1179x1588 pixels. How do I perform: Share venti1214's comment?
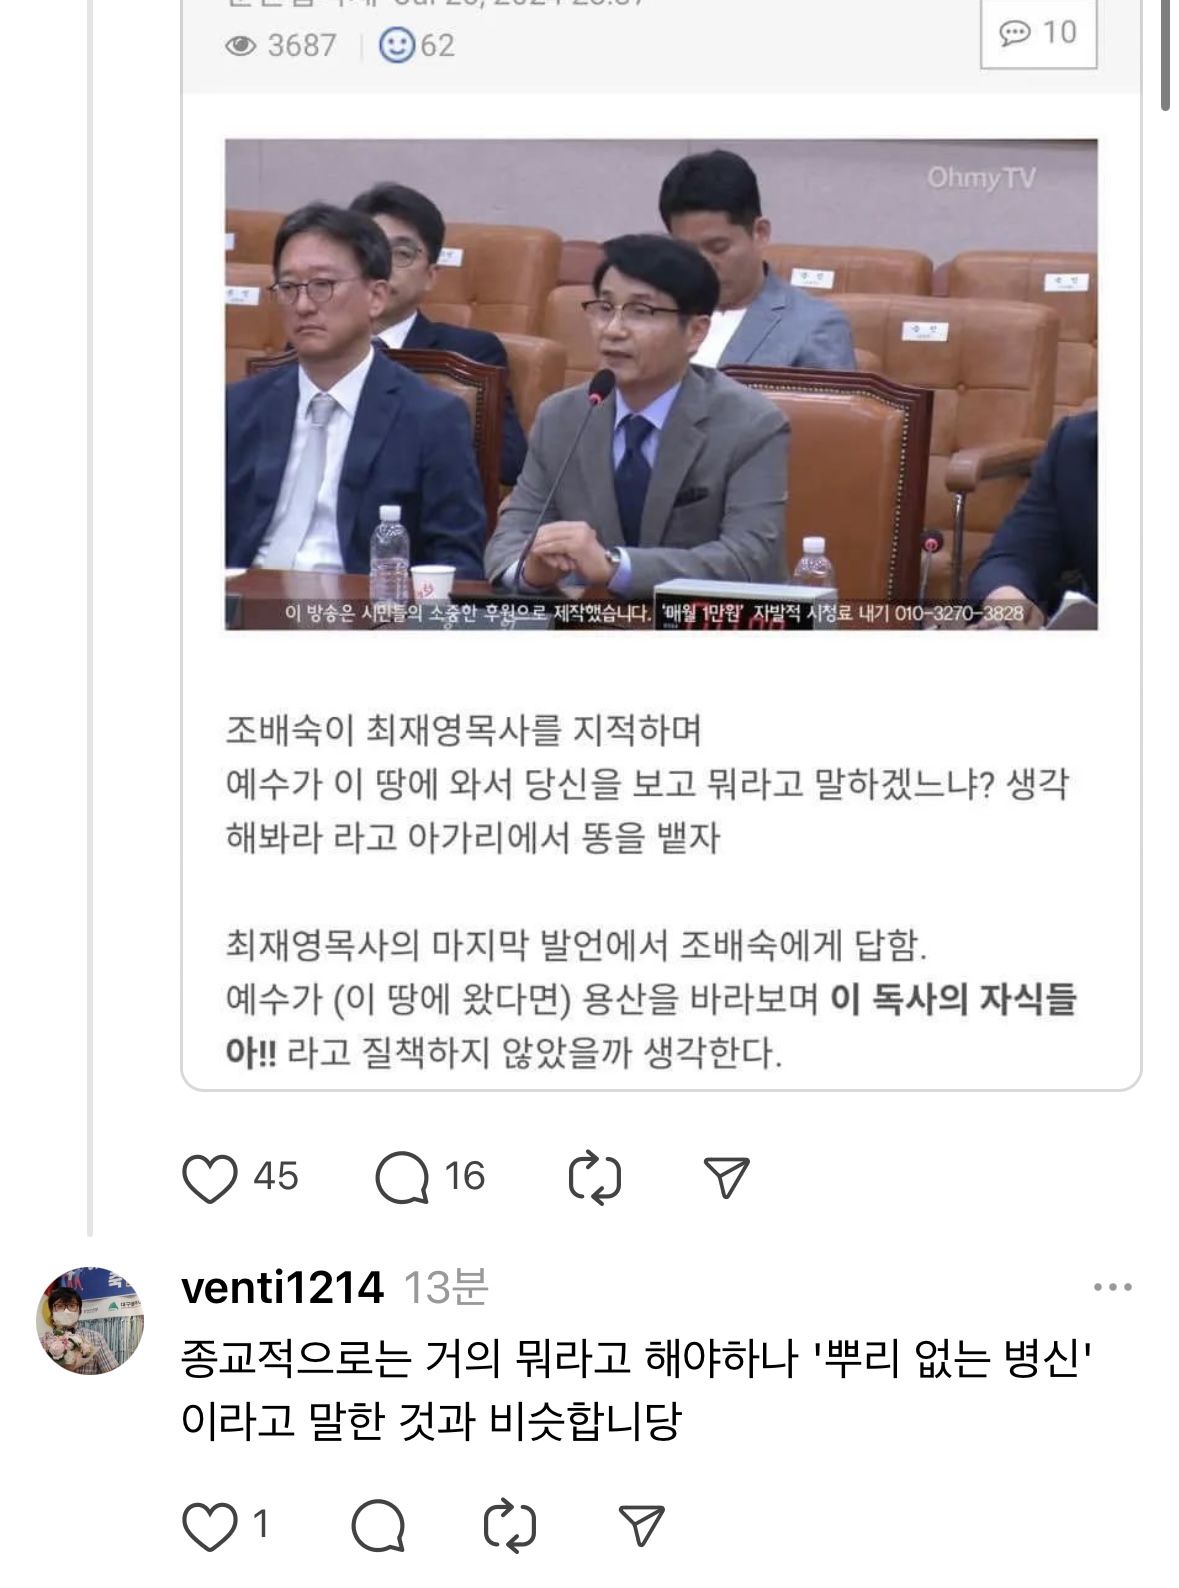click(641, 1526)
